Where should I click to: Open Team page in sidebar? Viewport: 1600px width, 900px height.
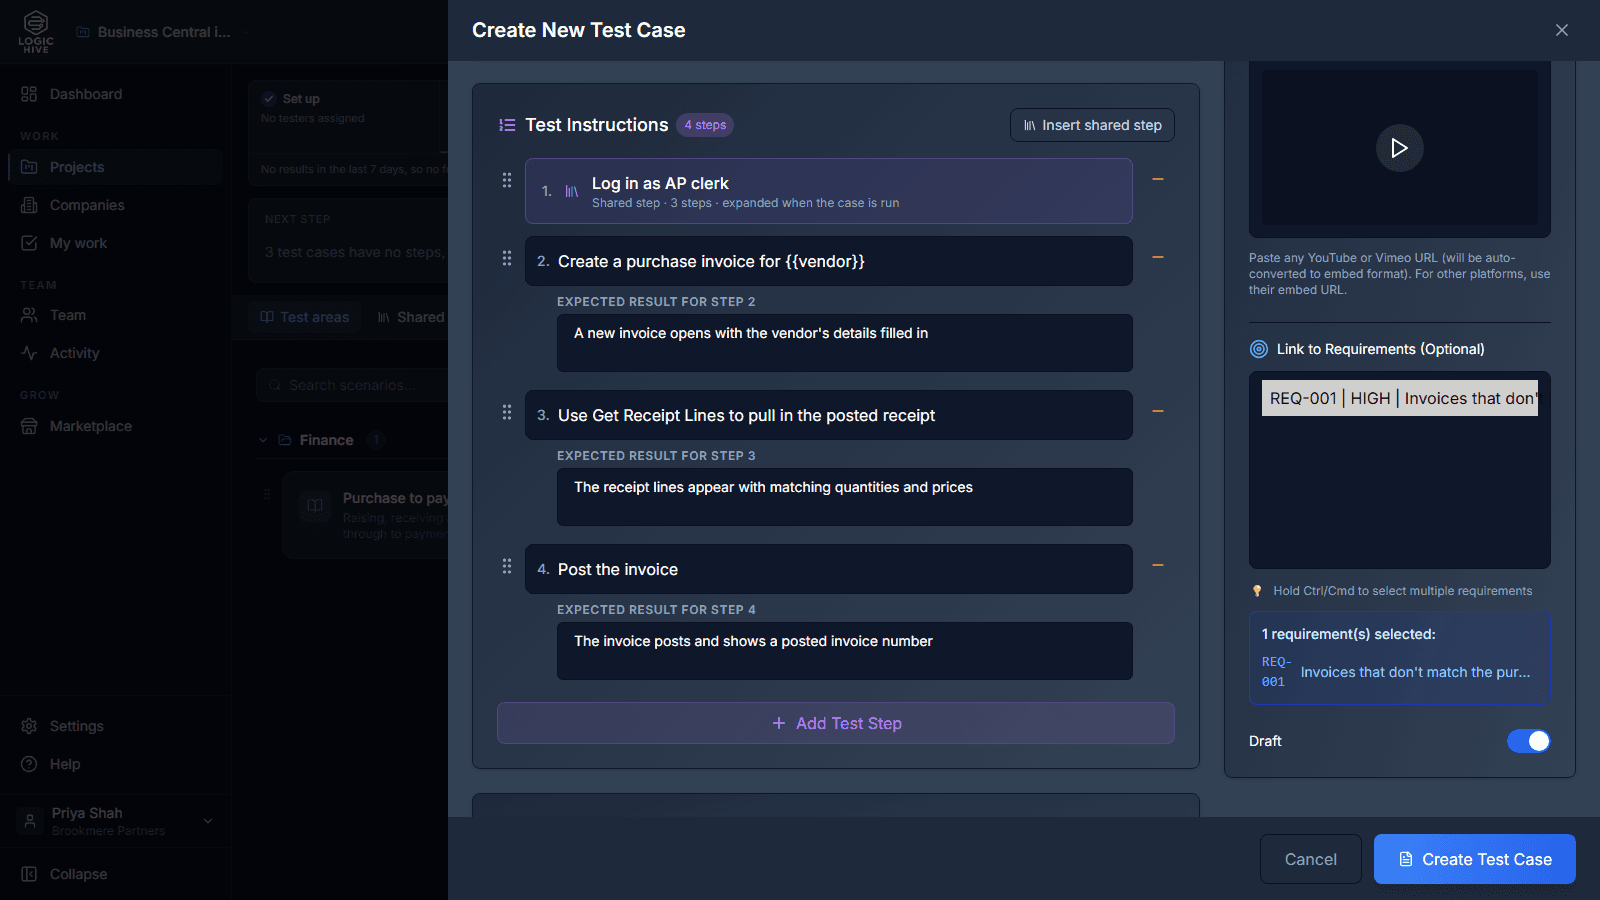(x=115, y=315)
